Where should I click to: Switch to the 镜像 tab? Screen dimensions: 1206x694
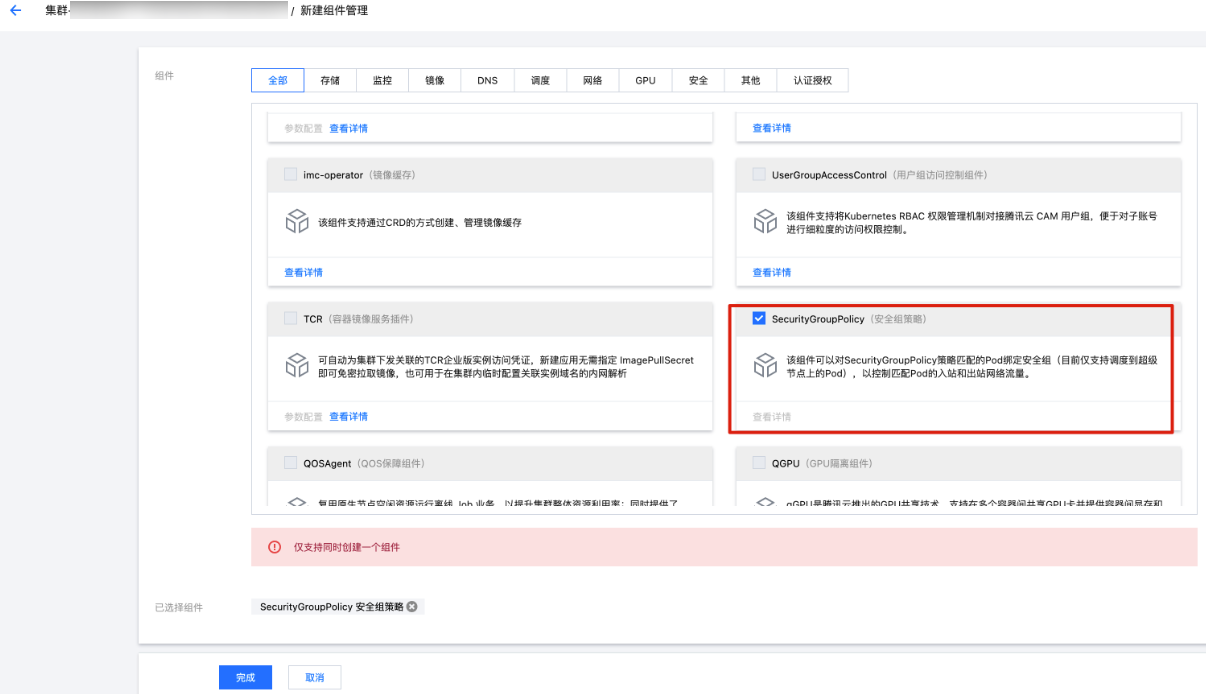tap(435, 81)
